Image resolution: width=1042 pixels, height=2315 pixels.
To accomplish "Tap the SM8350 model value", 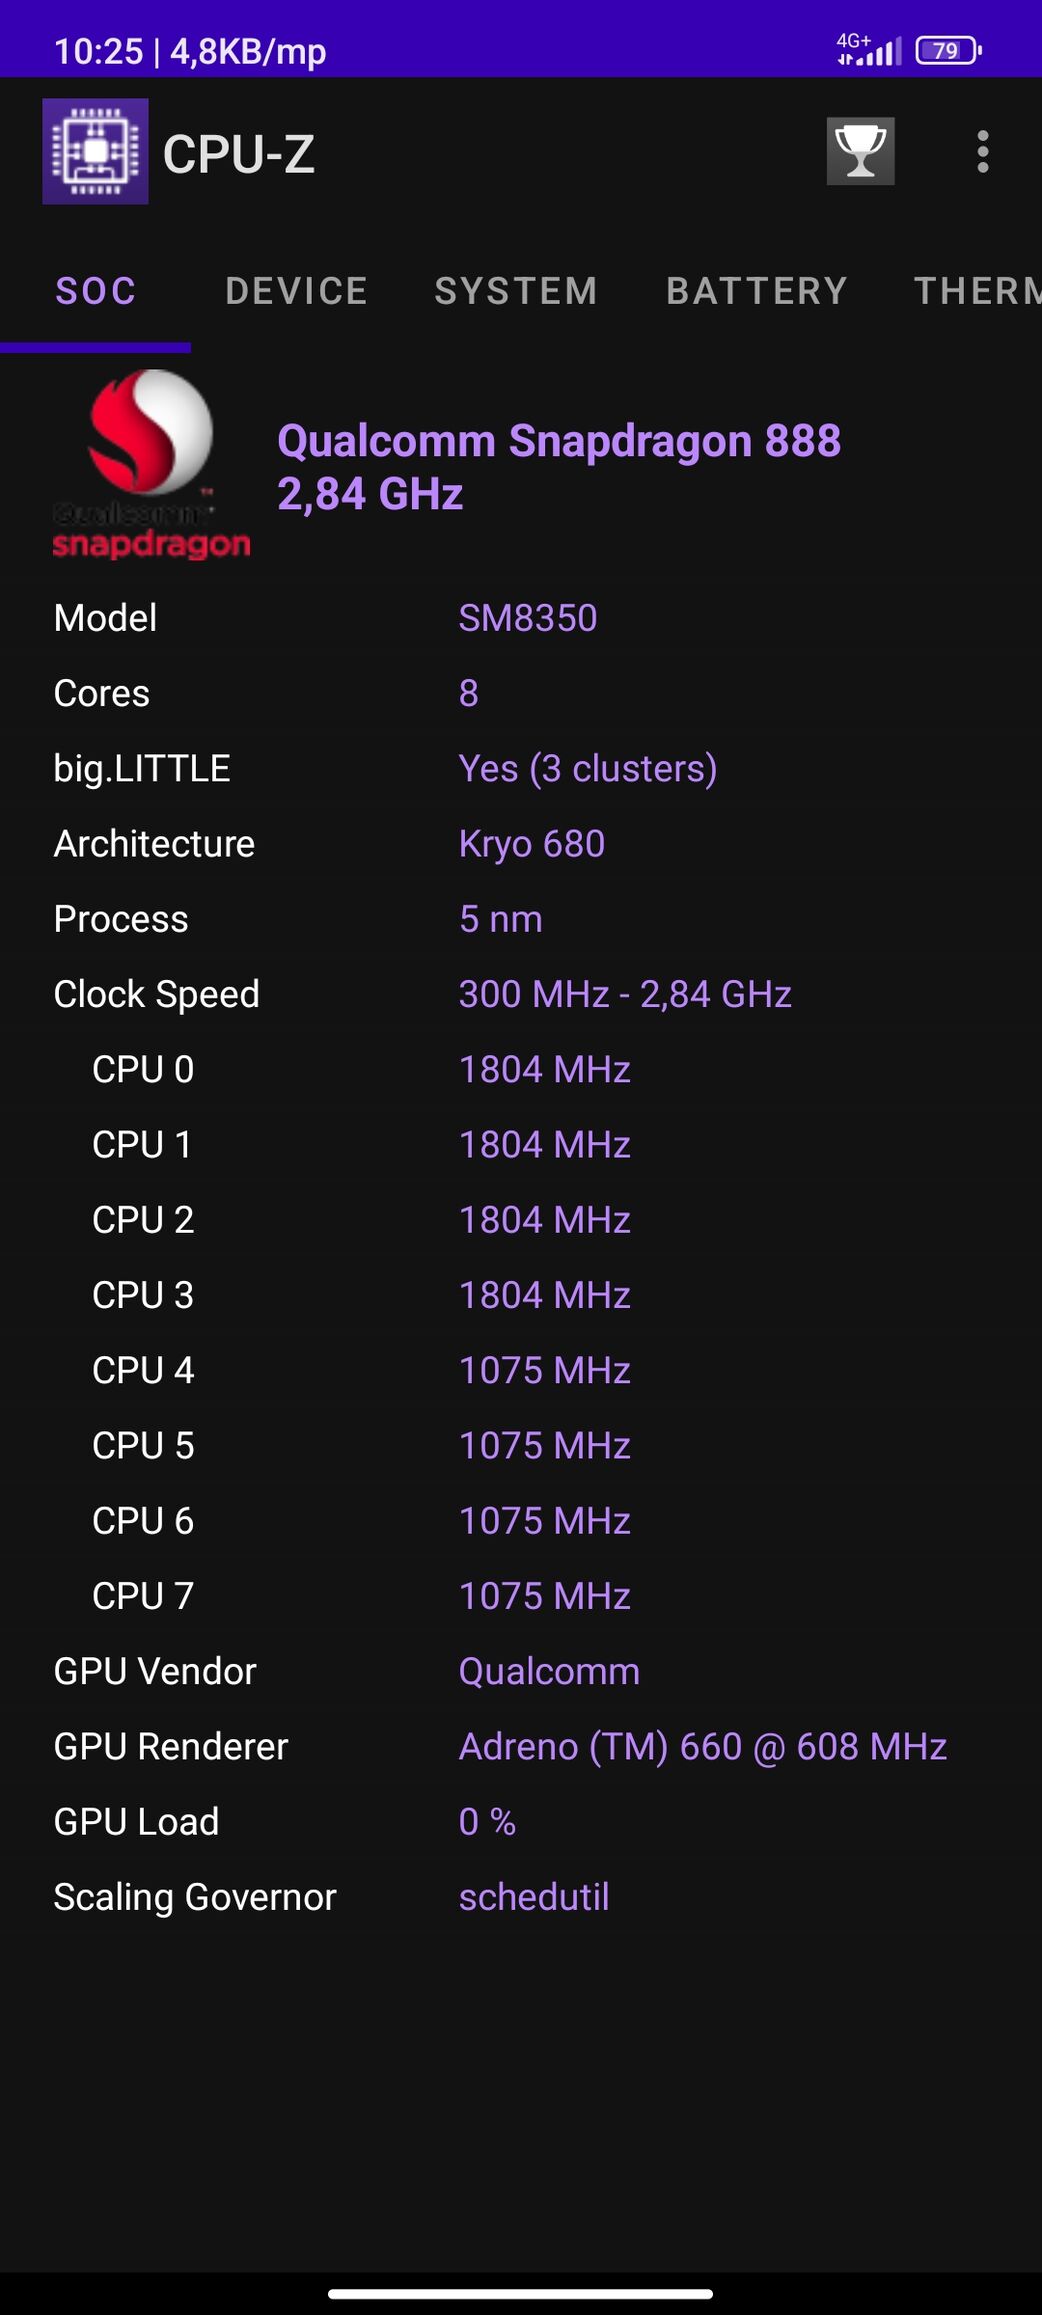I will click(528, 618).
